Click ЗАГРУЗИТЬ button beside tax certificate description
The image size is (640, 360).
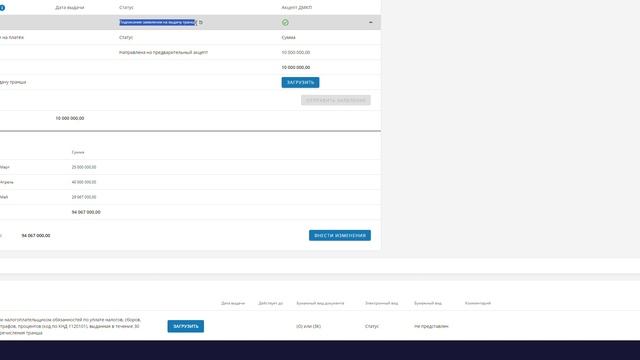pyautogui.click(x=186, y=326)
